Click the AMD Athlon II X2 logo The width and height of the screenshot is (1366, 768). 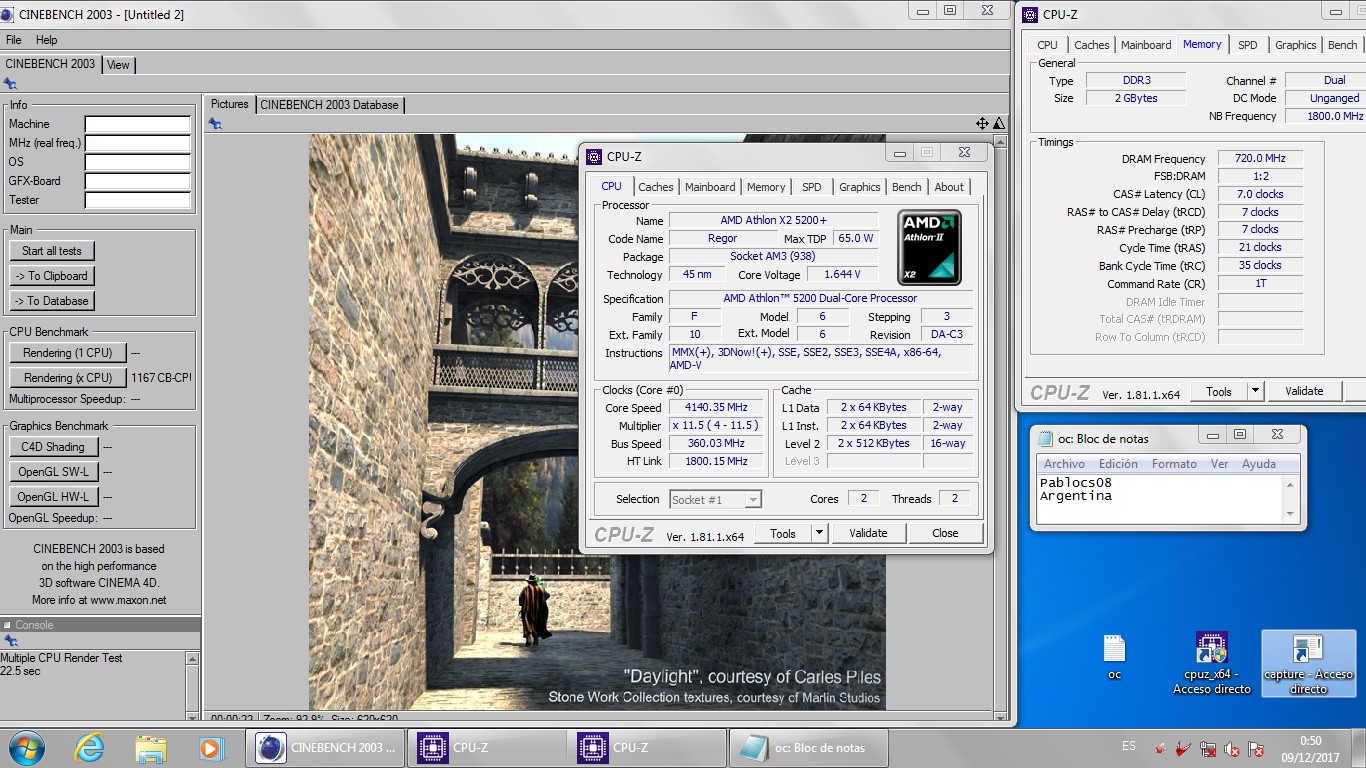(930, 247)
